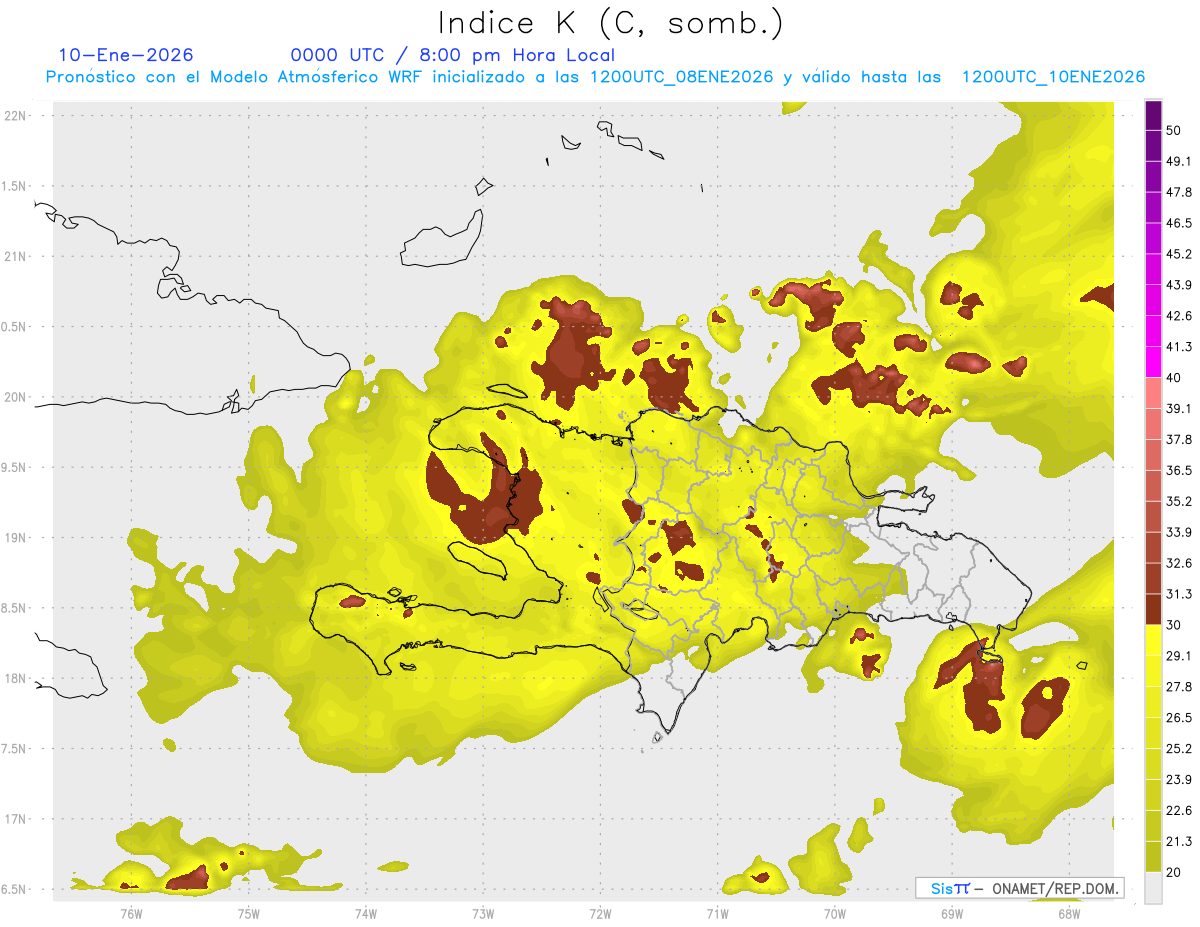
Task: Click the colorbar value "47.8"
Action: pos(1178,192)
